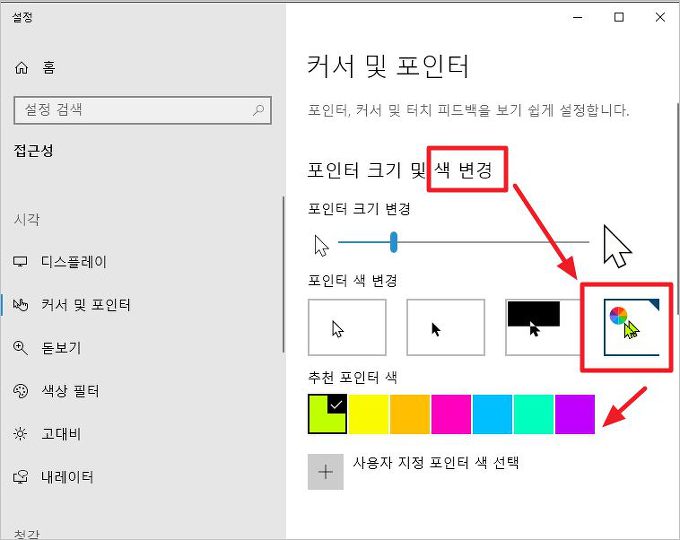
Task: Click the Home icon in sidebar
Action: point(22,68)
